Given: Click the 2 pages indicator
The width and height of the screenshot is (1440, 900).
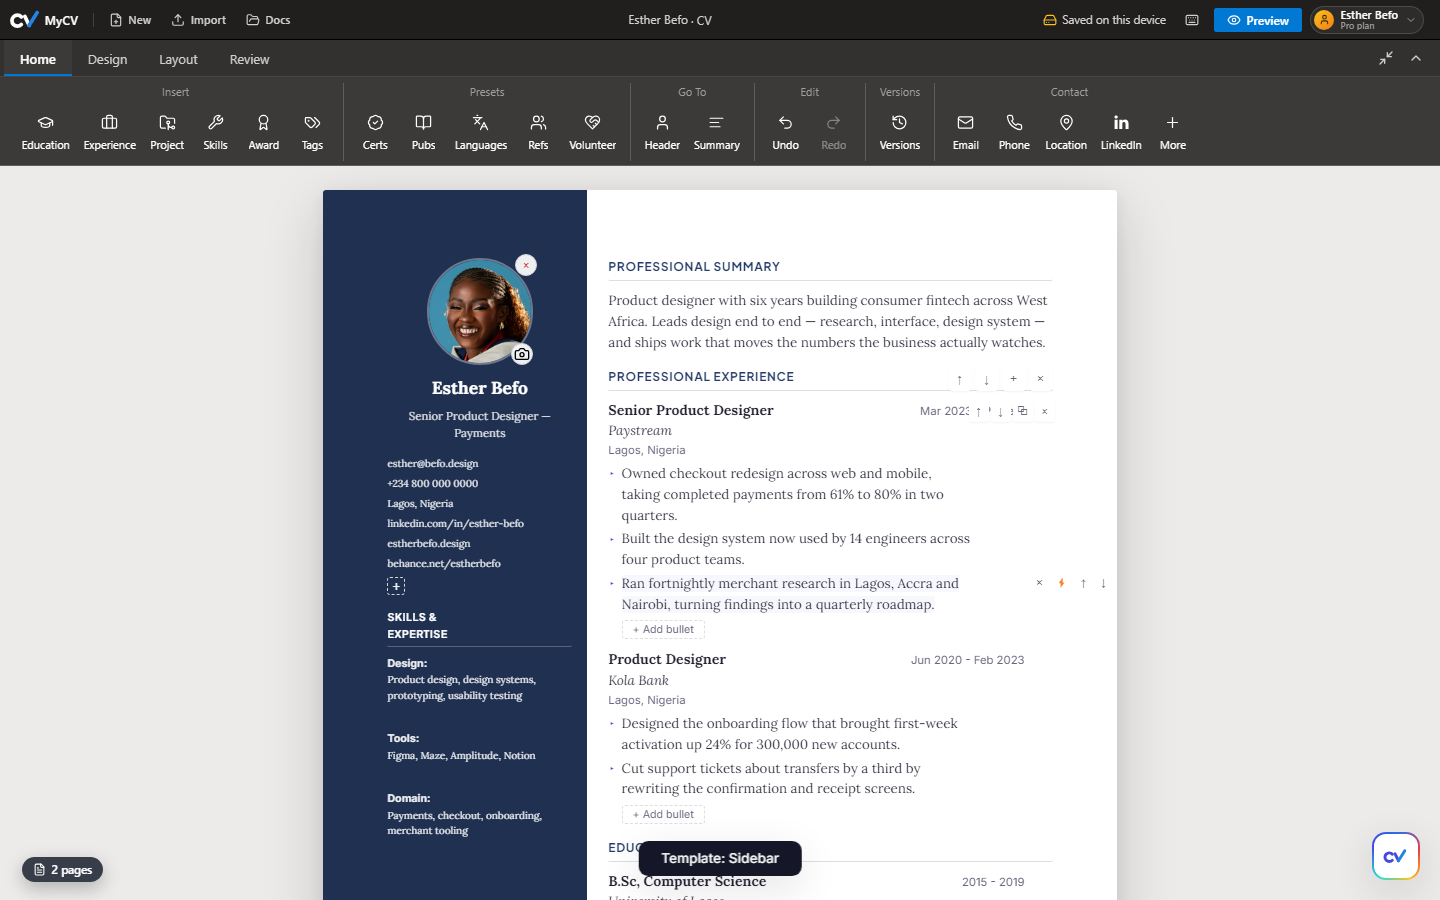Looking at the screenshot, I should (63, 870).
